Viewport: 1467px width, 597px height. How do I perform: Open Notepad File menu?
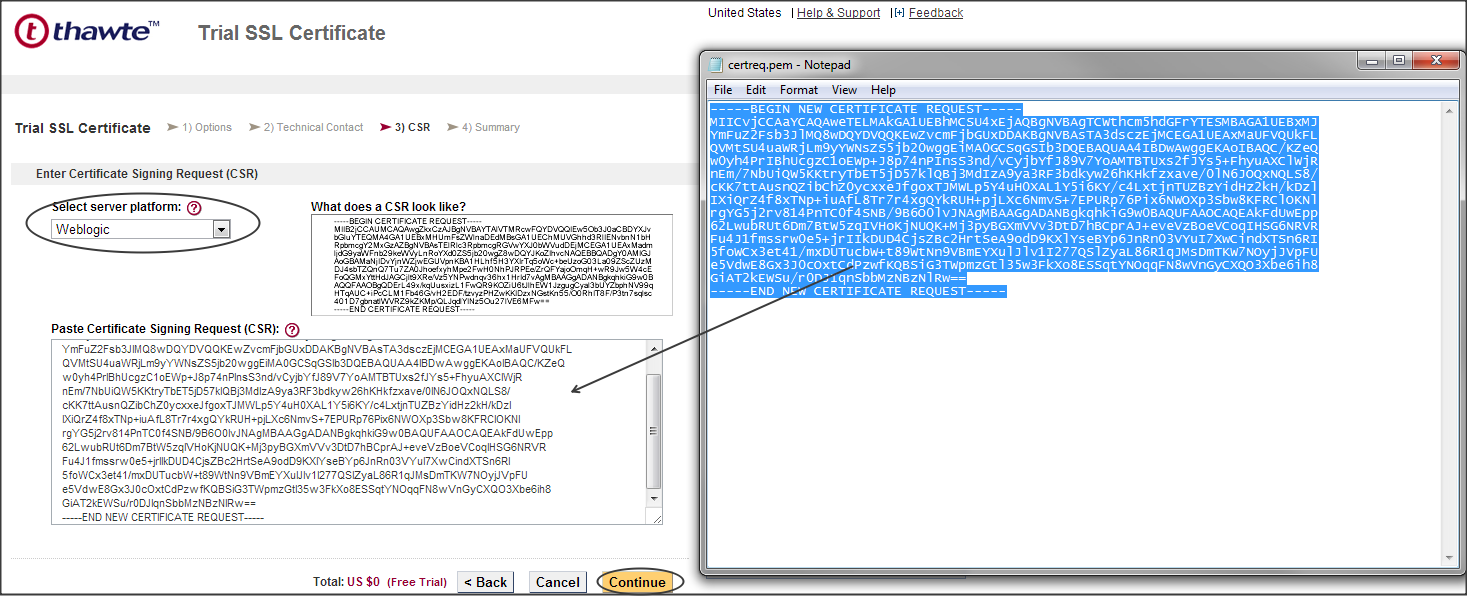[x=723, y=90]
